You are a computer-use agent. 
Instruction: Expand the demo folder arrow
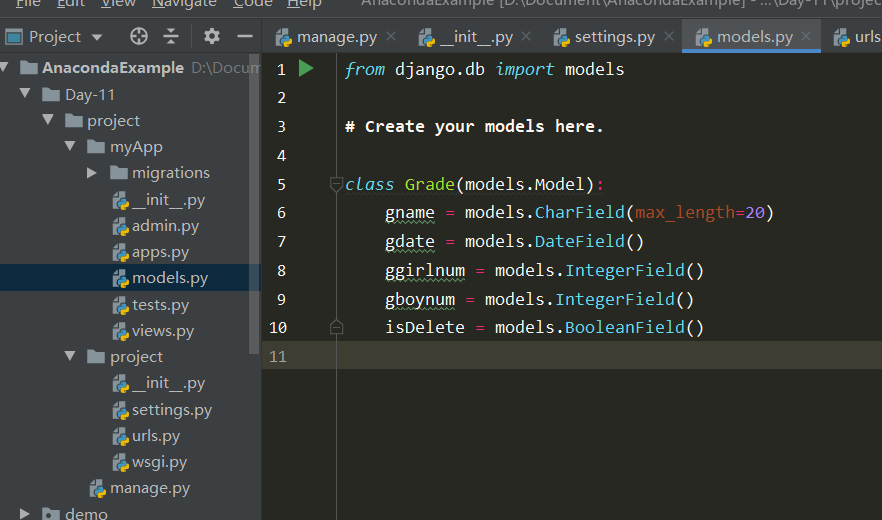coord(24,513)
